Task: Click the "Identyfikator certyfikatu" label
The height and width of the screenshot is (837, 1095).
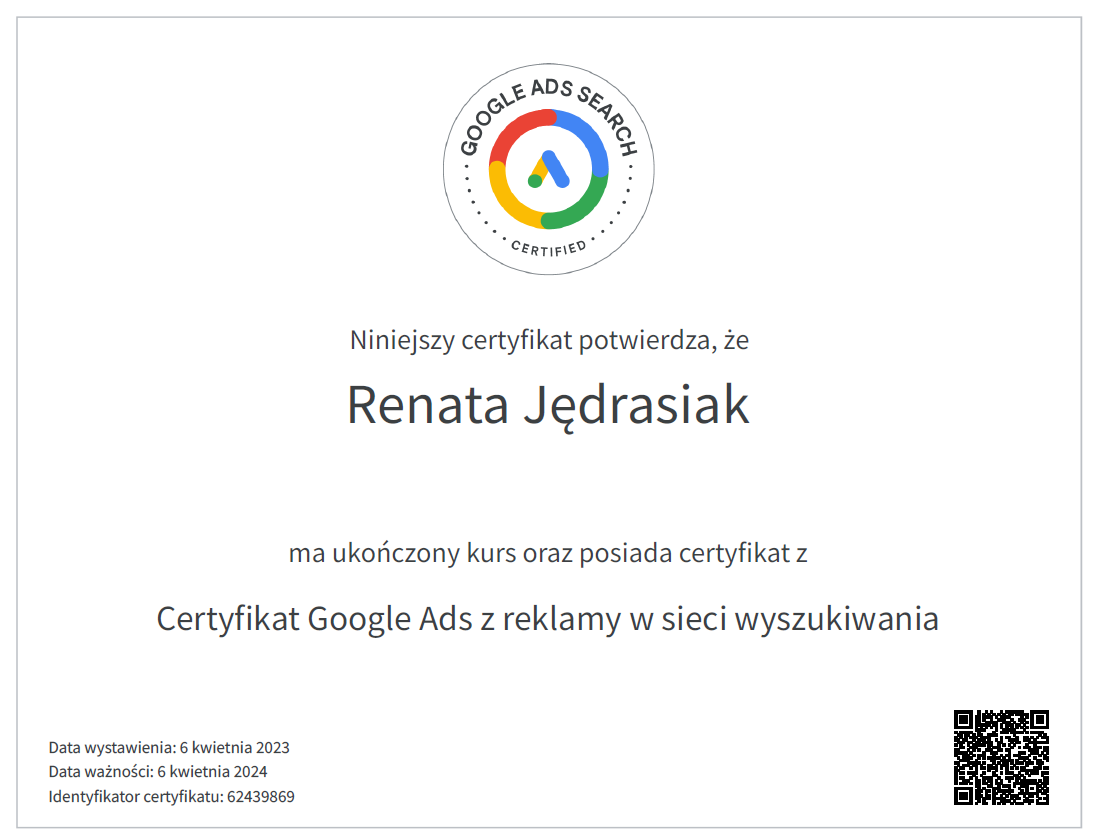Action: click(135, 797)
